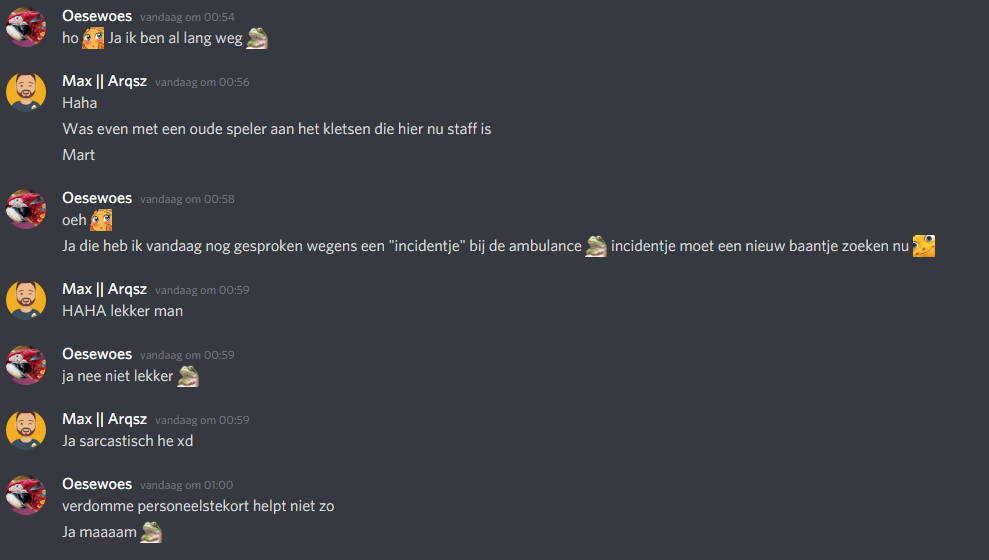
Task: Click frog emoji after "lang weg"
Action: click(x=257, y=38)
